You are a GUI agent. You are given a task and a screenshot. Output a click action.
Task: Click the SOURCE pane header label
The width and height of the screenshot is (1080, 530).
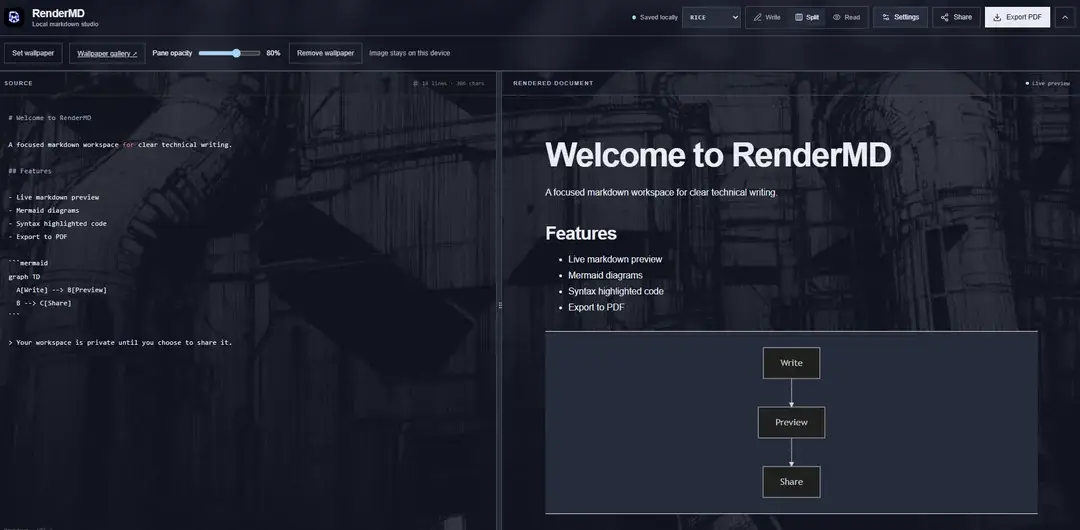pyautogui.click(x=19, y=83)
